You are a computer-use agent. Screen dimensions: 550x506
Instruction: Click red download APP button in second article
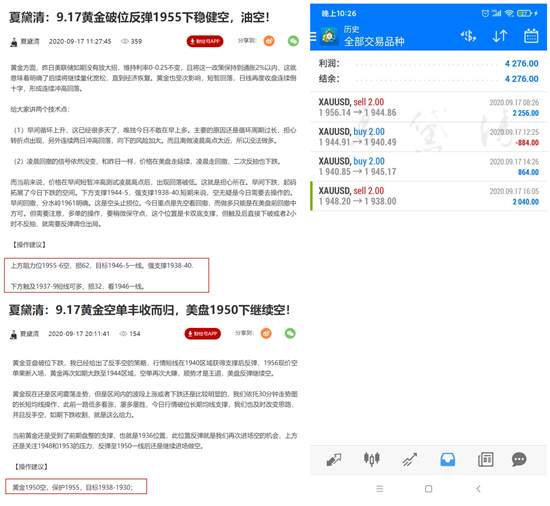pos(202,333)
